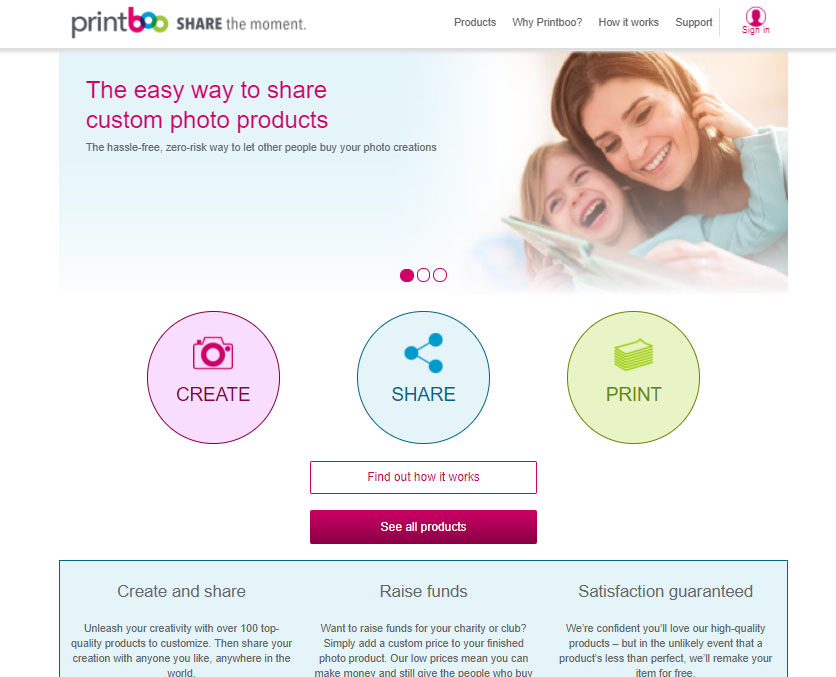
Task: Select the first filled carousel dot
Action: coord(407,275)
